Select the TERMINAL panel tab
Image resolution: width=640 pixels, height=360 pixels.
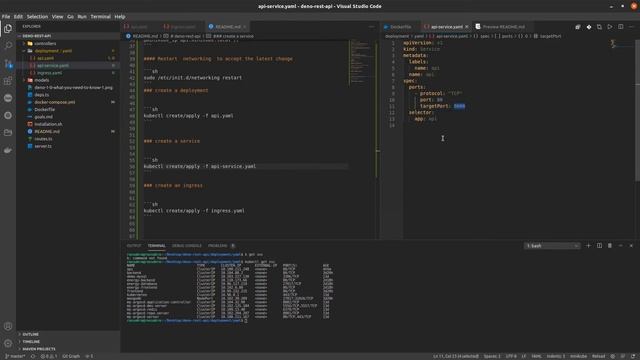click(156, 246)
